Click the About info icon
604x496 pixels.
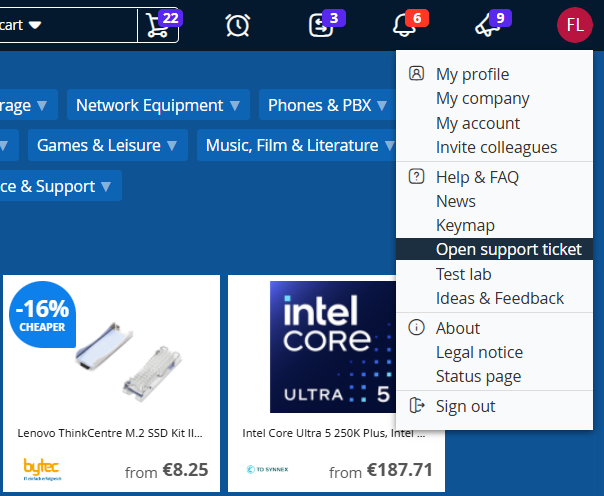[x=417, y=328]
